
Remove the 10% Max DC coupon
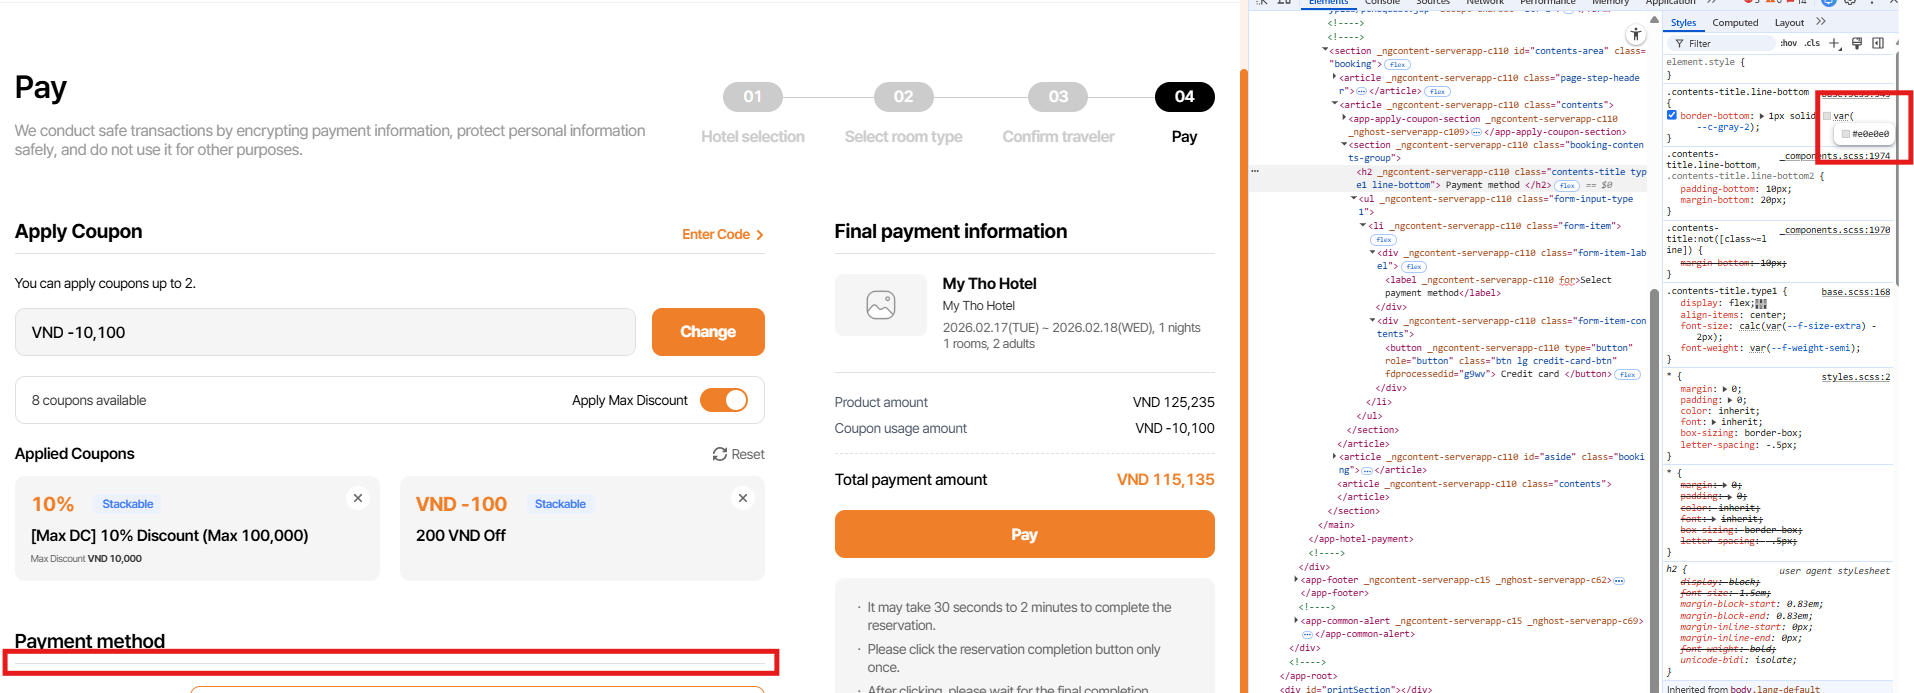[358, 498]
